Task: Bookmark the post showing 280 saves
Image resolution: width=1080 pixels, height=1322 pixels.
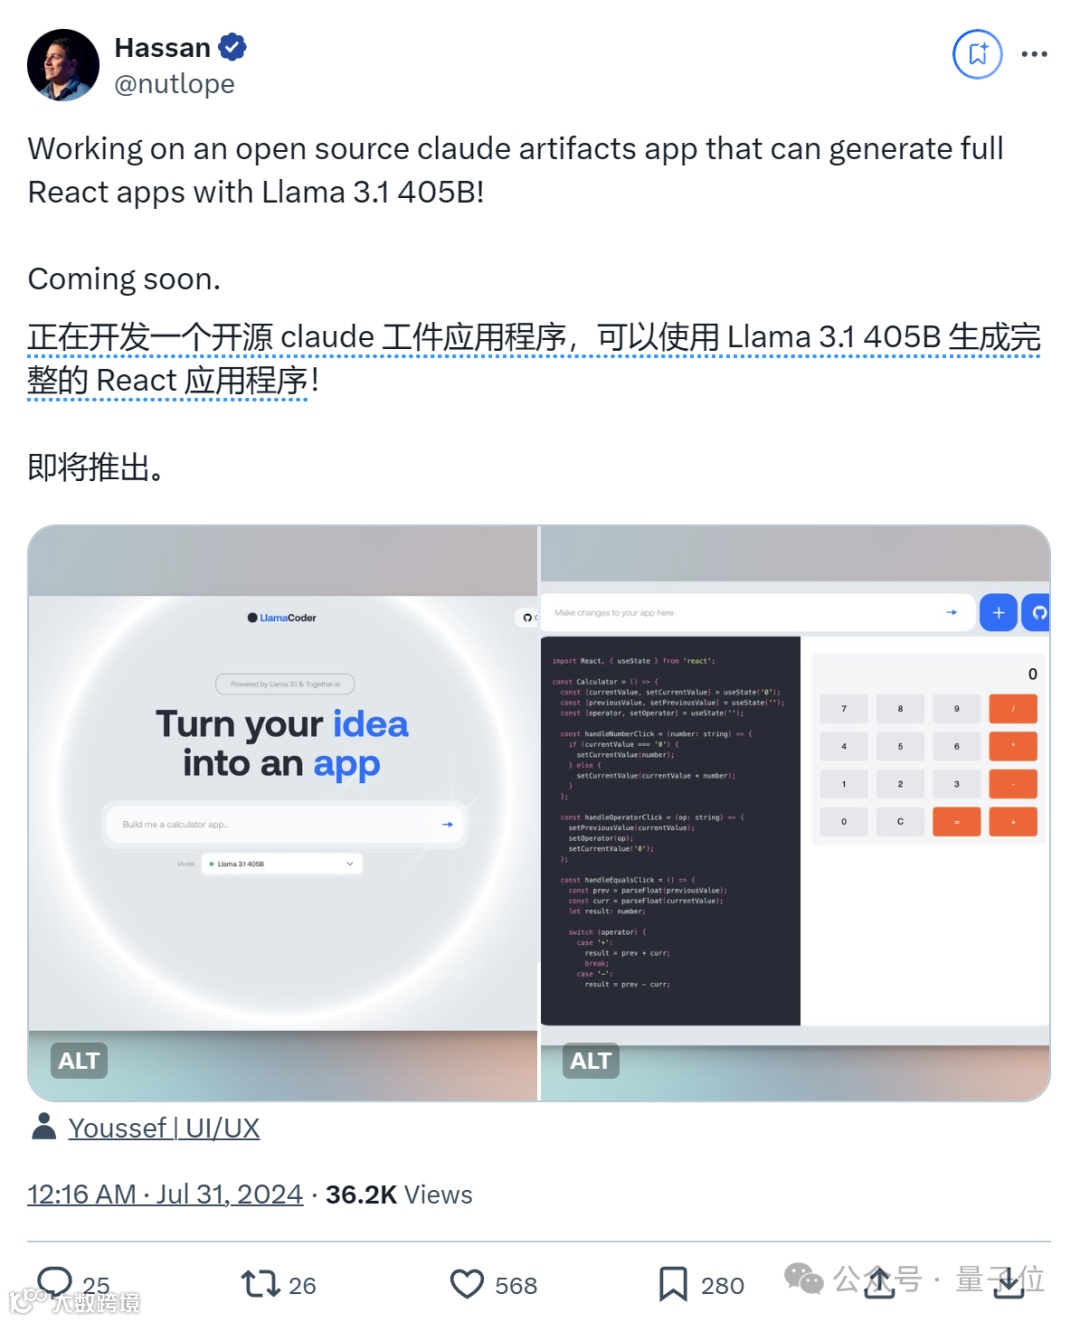Action: pyautogui.click(x=673, y=1284)
